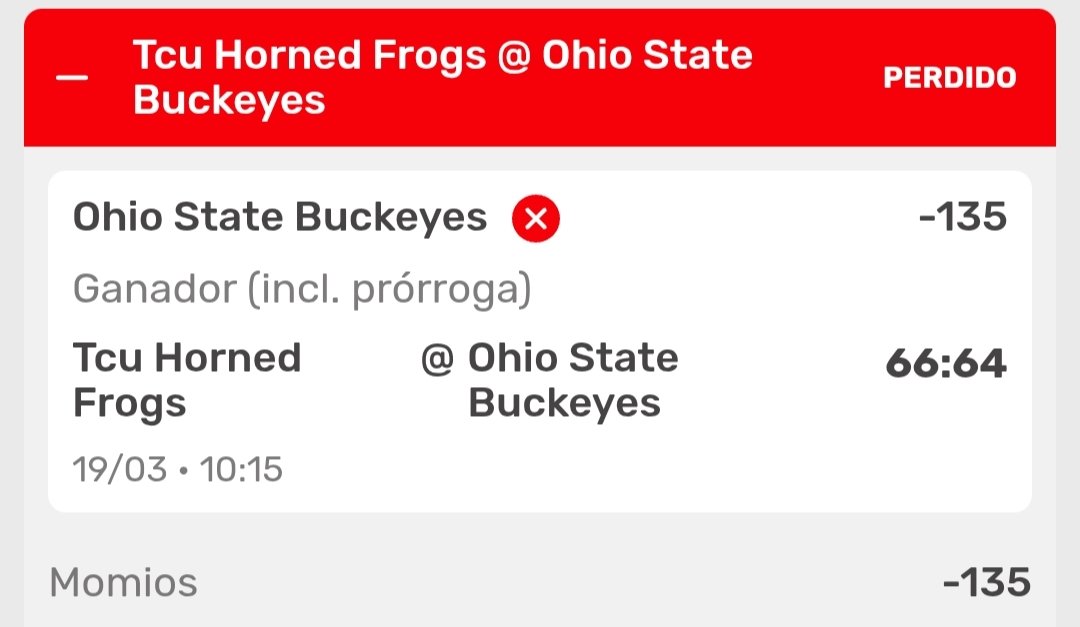
Task: Open Ohio State Buckeyes team in matchup row
Action: (572, 380)
